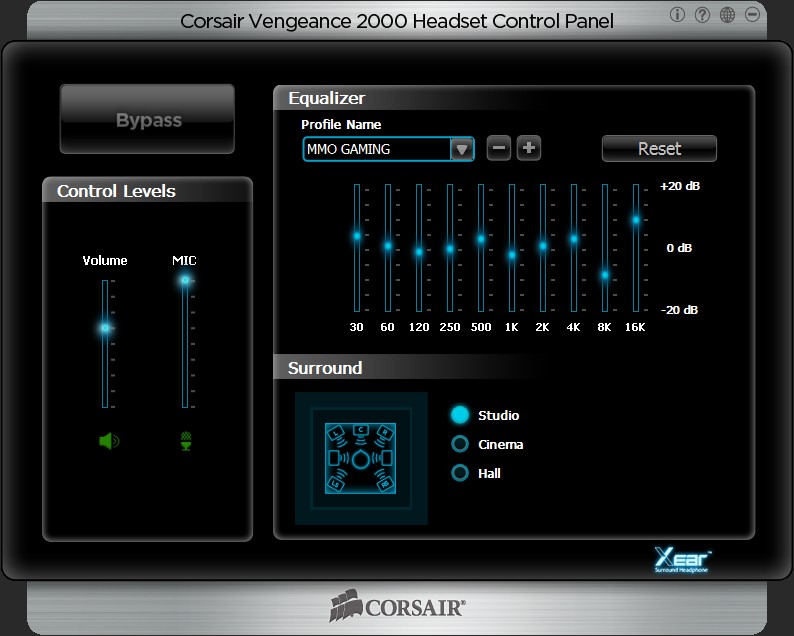Click the Volume slider handle
This screenshot has width=794, height=636.
[105, 328]
